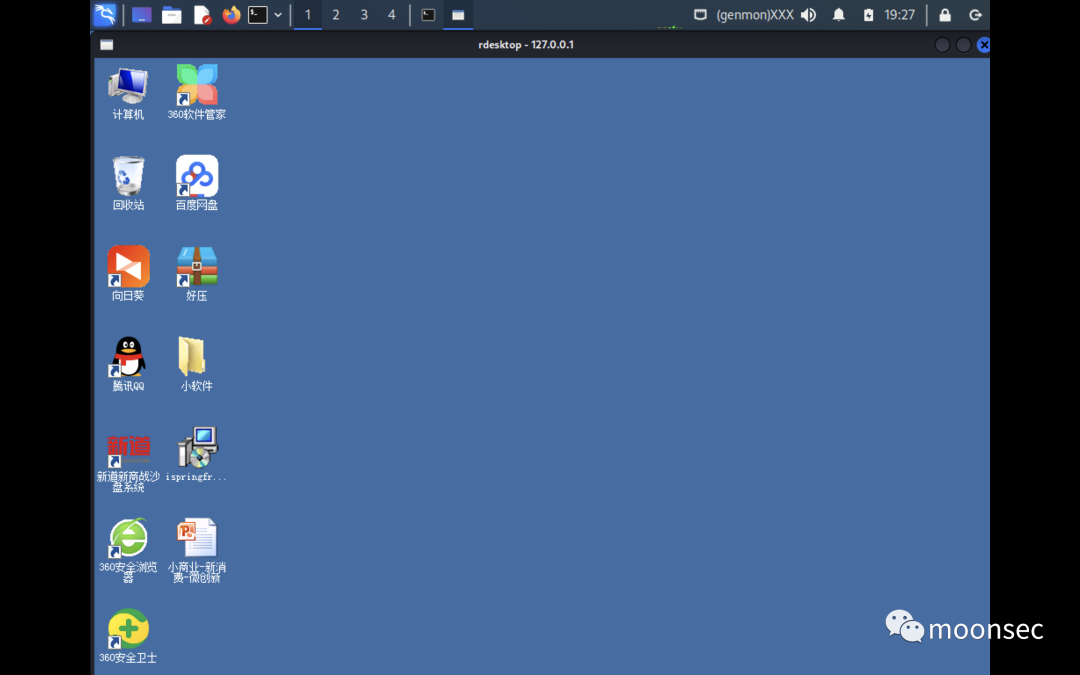Click the 360安全浏览器 shortcut

click(x=128, y=550)
